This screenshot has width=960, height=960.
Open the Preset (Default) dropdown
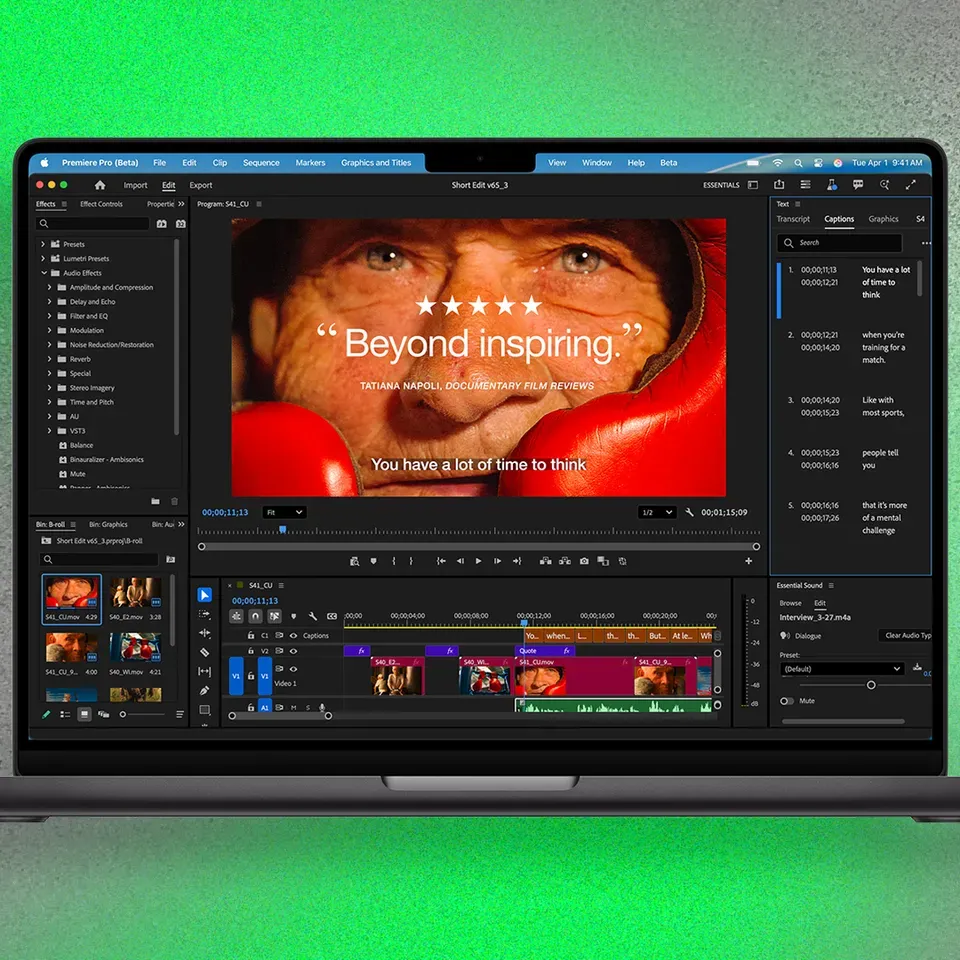841,669
